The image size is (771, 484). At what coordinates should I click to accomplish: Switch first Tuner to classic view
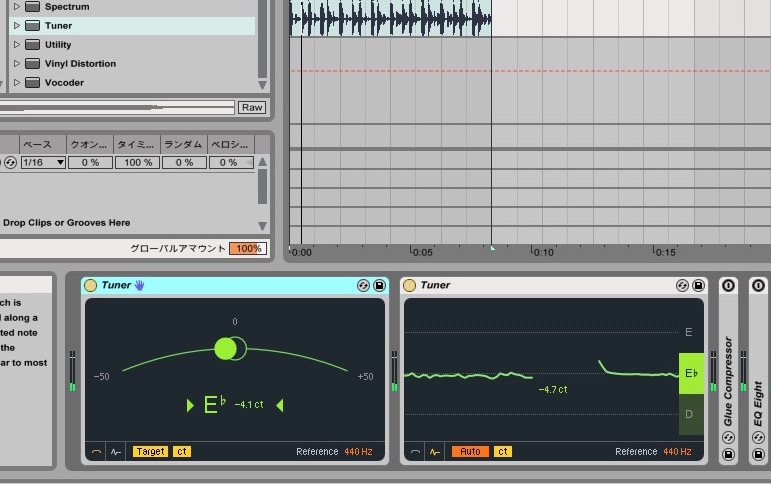96,452
